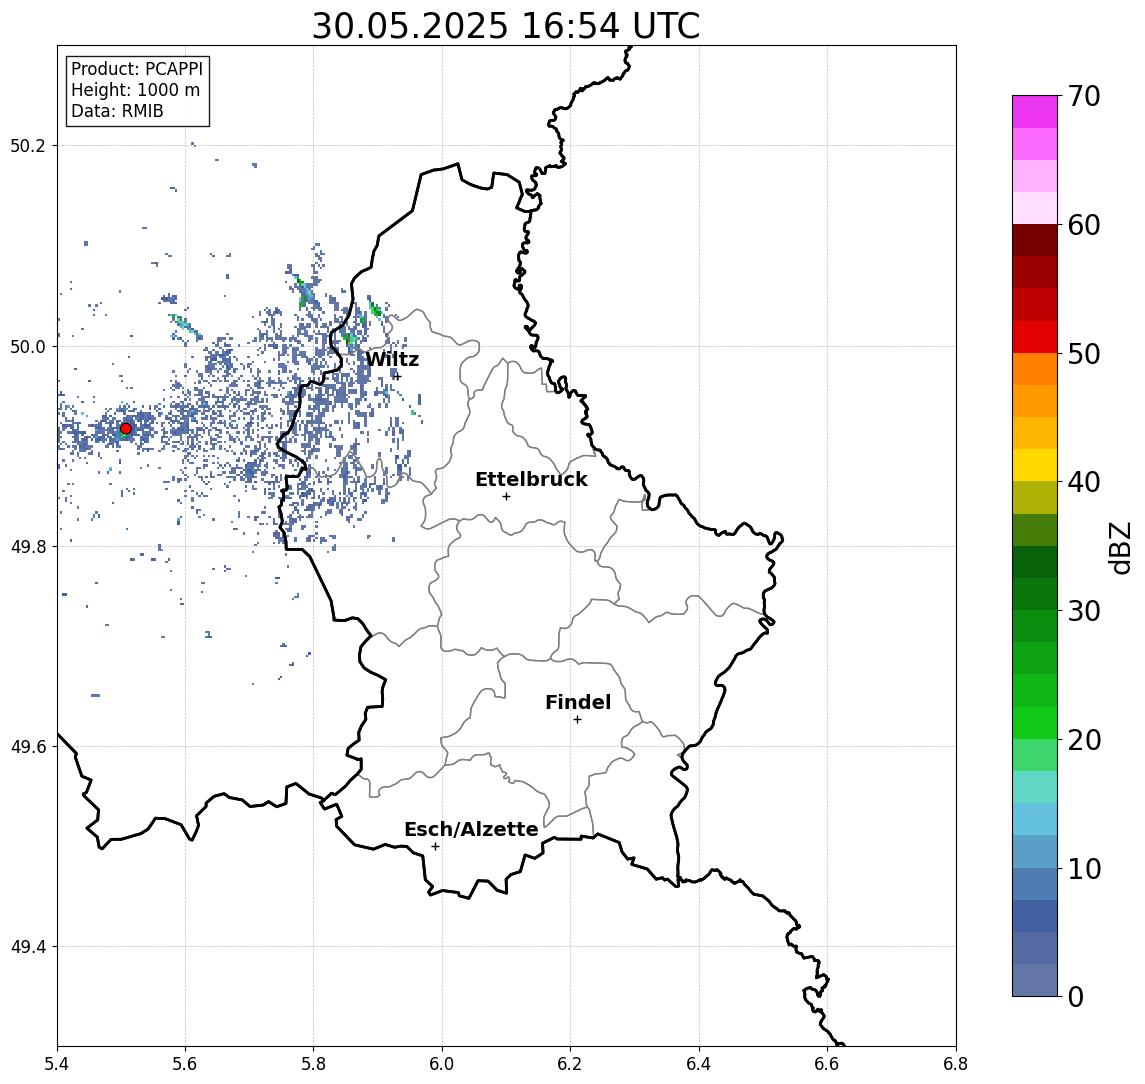Click the title 30.05.2025 16:54 UTC
The width and height of the screenshot is (1145, 1084).
click(506, 26)
